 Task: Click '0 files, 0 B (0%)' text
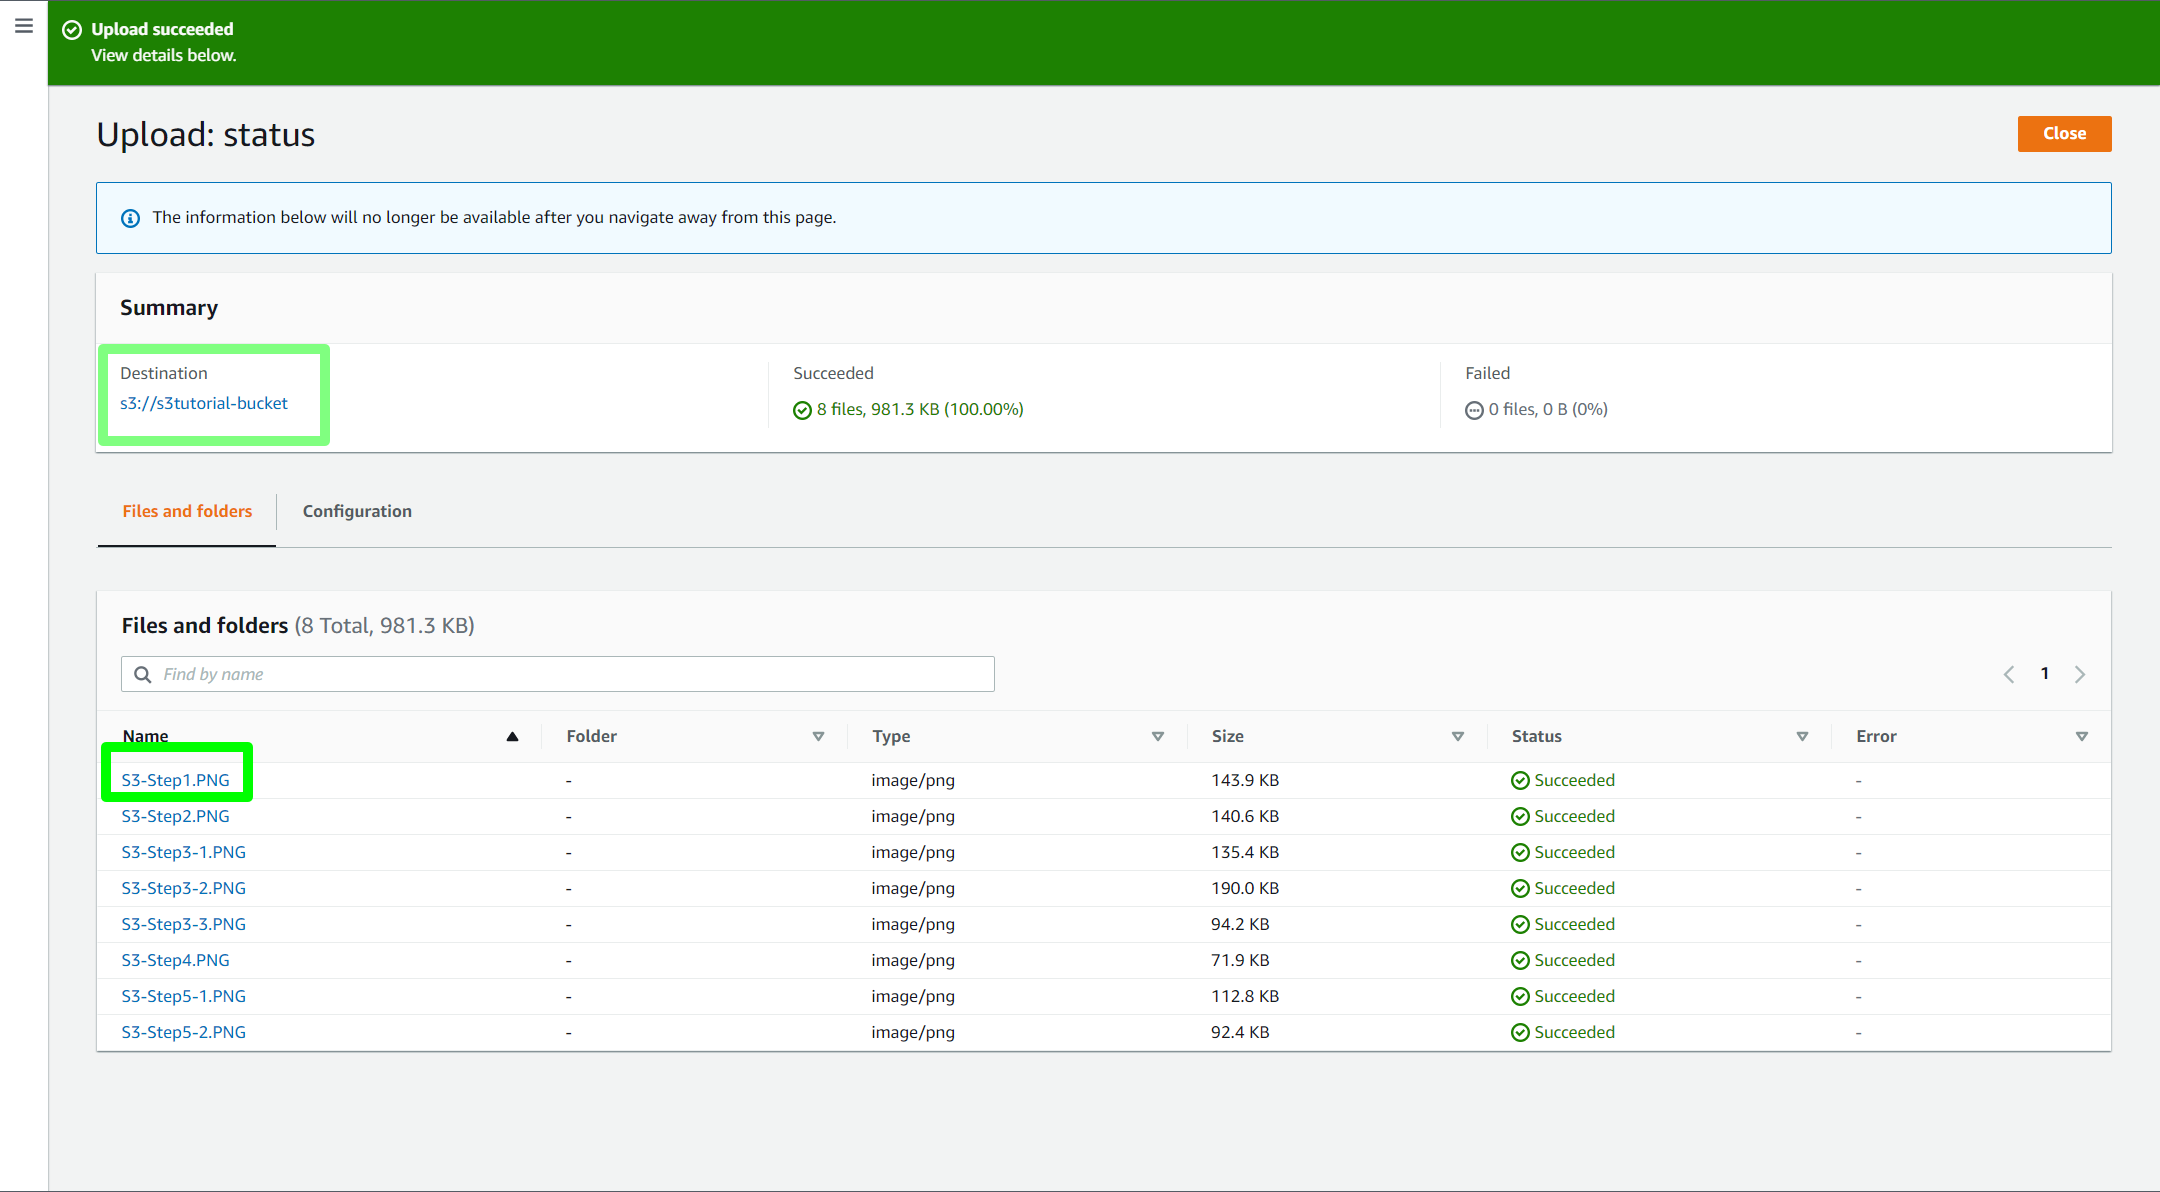(1548, 409)
